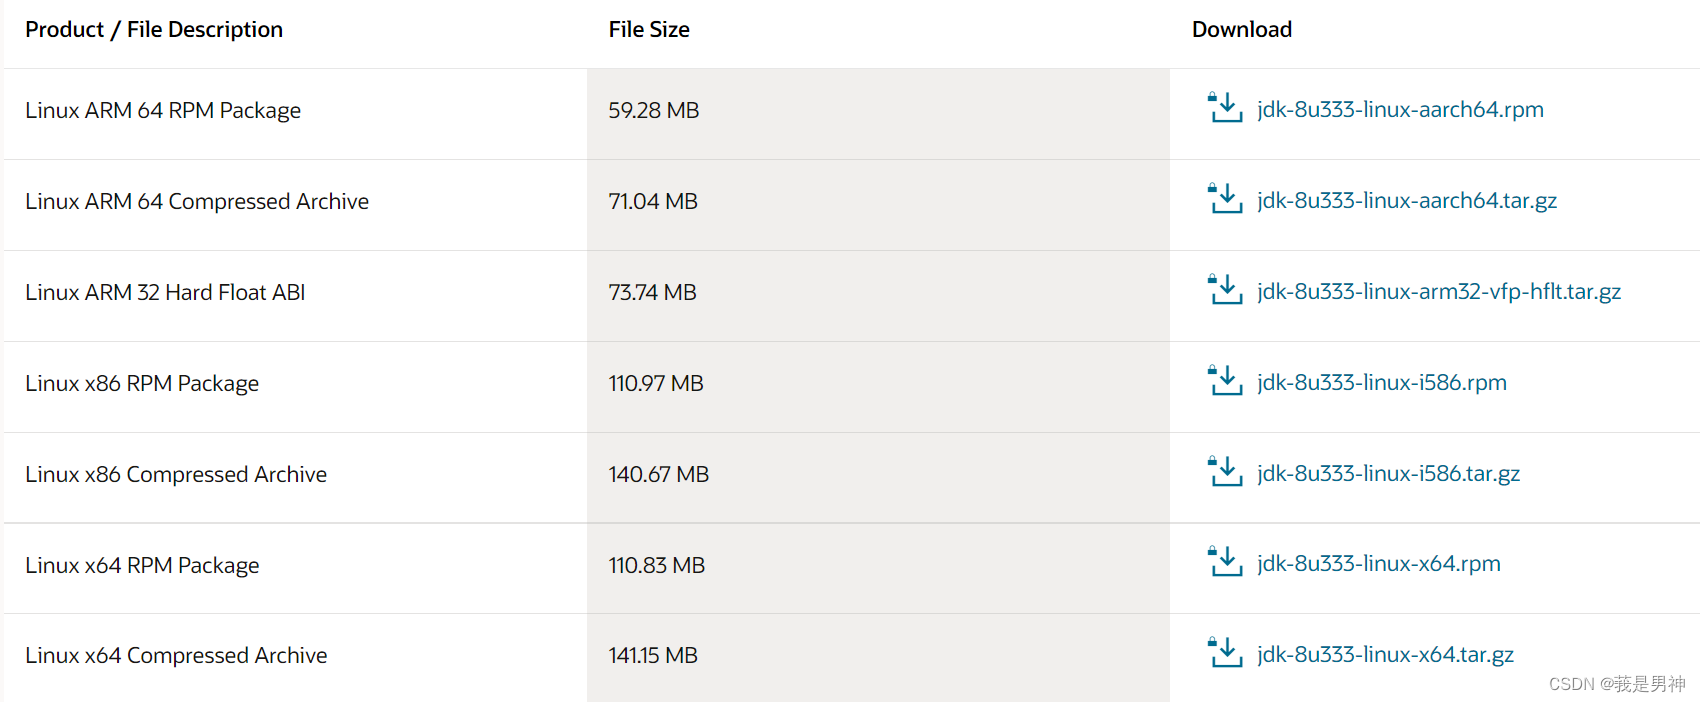This screenshot has height=702, width=1700.
Task: Download jdk-8u333-linux-arm32-vfp-hflt.tar.gz via its link
Action: click(1439, 291)
